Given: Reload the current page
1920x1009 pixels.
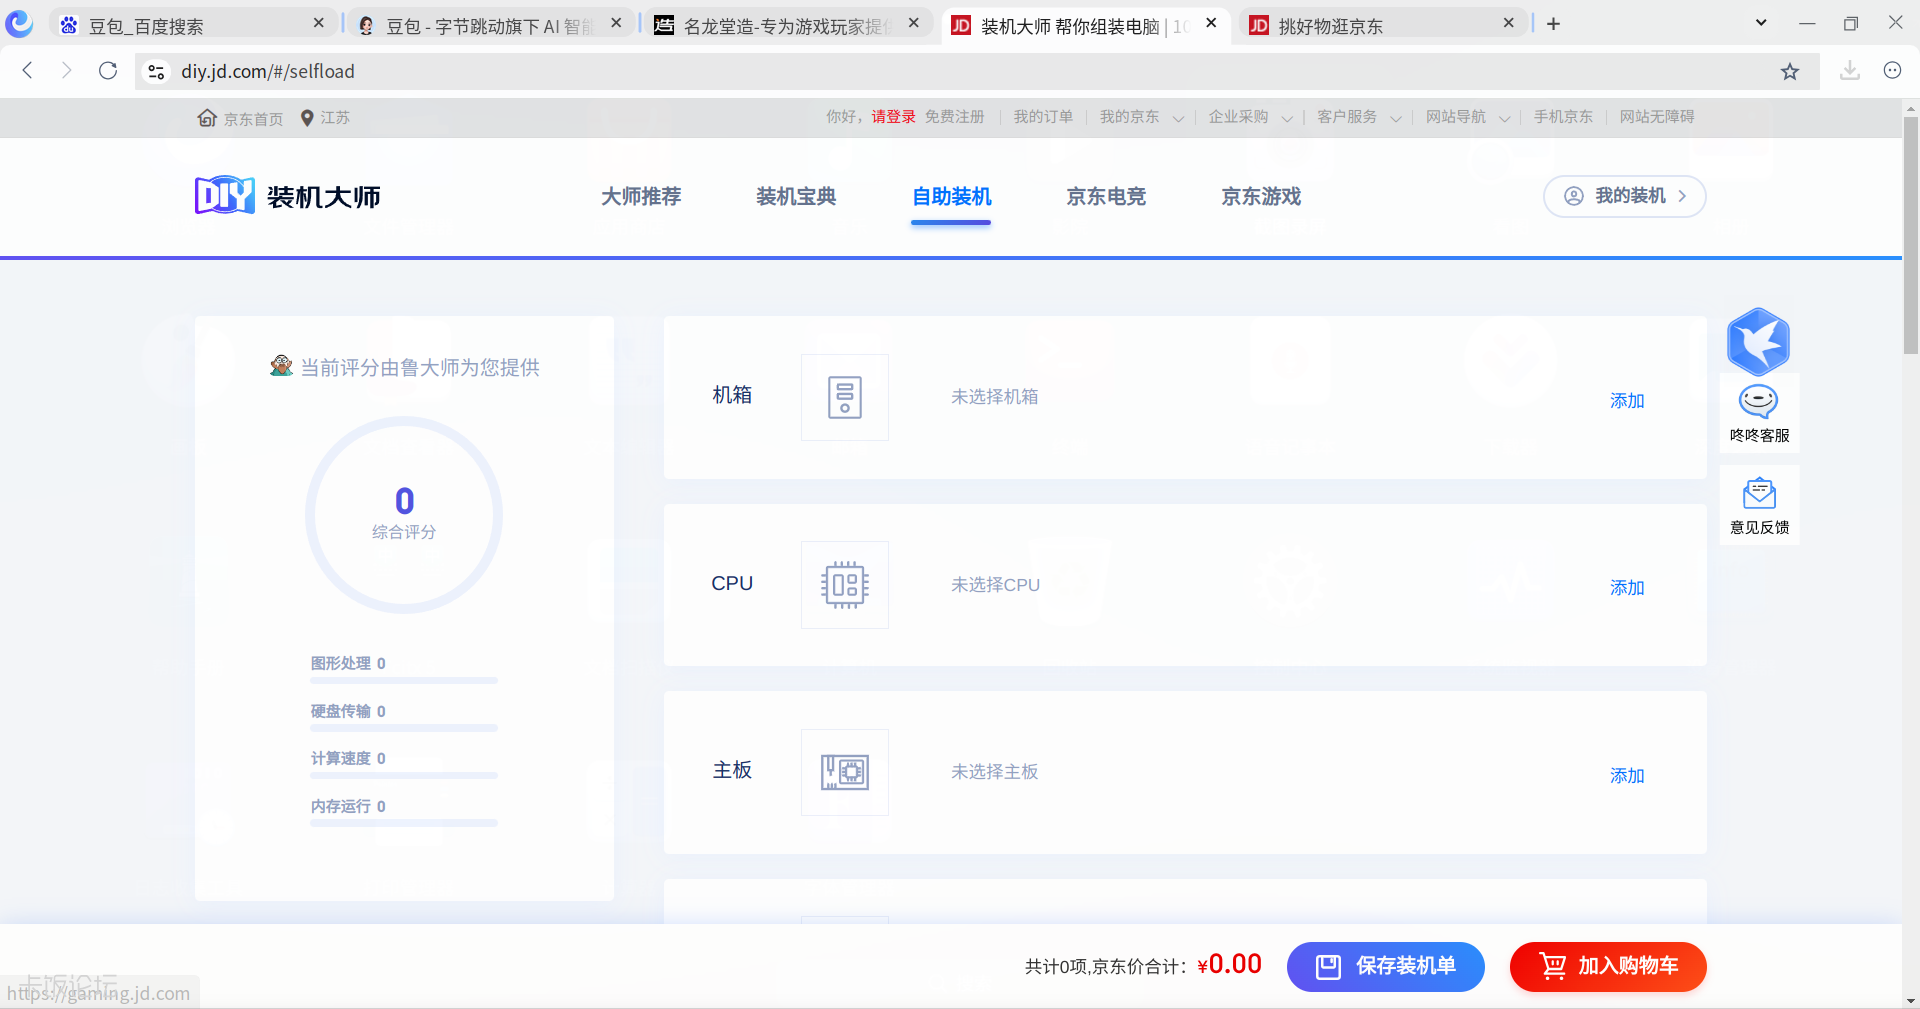Looking at the screenshot, I should tap(108, 70).
